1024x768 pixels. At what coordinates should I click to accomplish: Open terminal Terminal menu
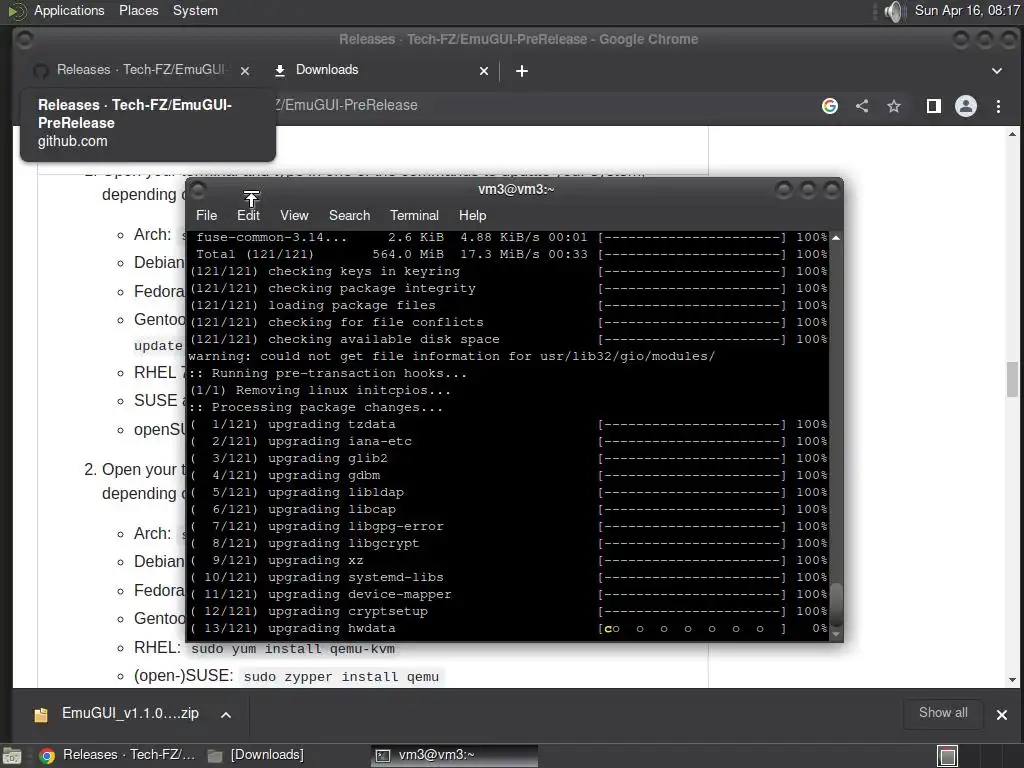(414, 216)
